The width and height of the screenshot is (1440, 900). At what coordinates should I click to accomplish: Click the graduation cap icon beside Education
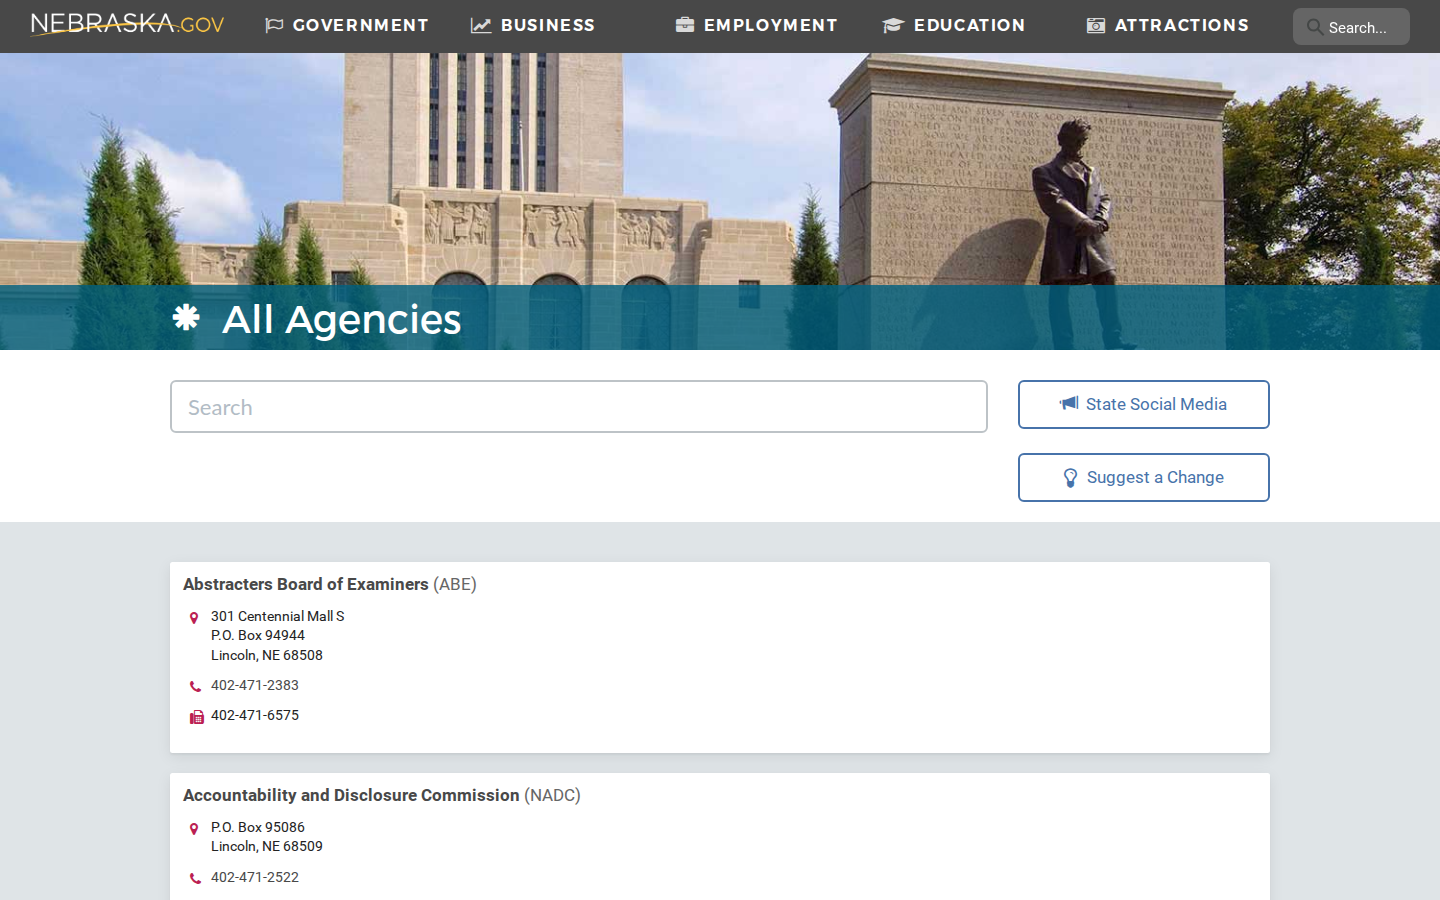pos(893,25)
